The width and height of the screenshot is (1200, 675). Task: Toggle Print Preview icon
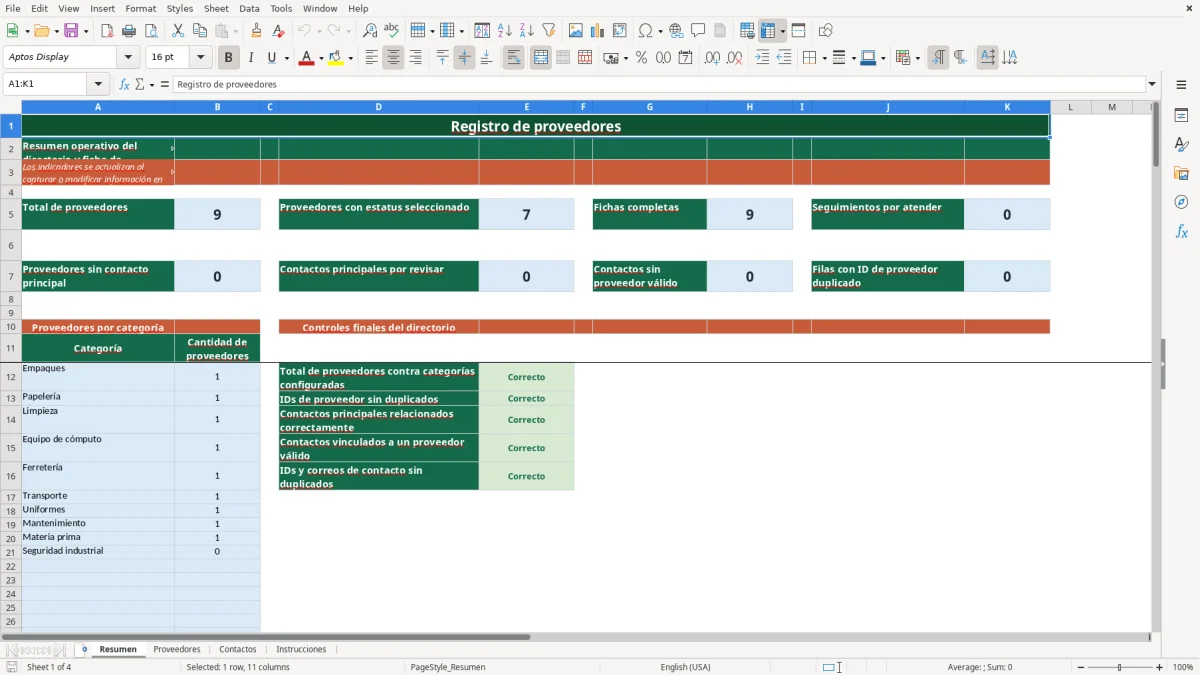pos(151,31)
